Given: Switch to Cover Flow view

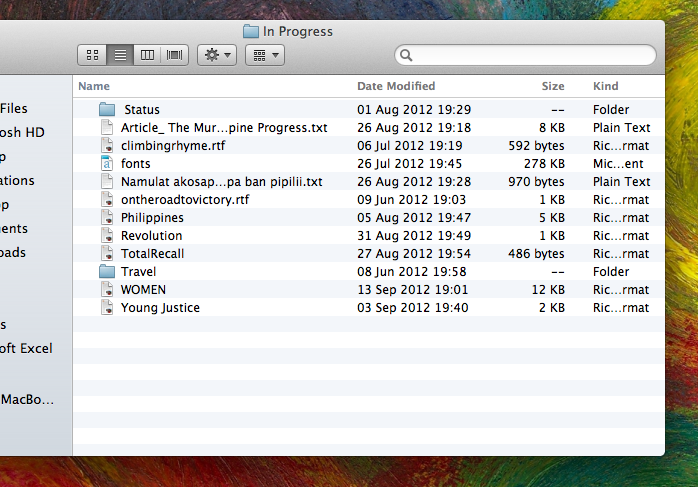Looking at the screenshot, I should click(x=175, y=55).
